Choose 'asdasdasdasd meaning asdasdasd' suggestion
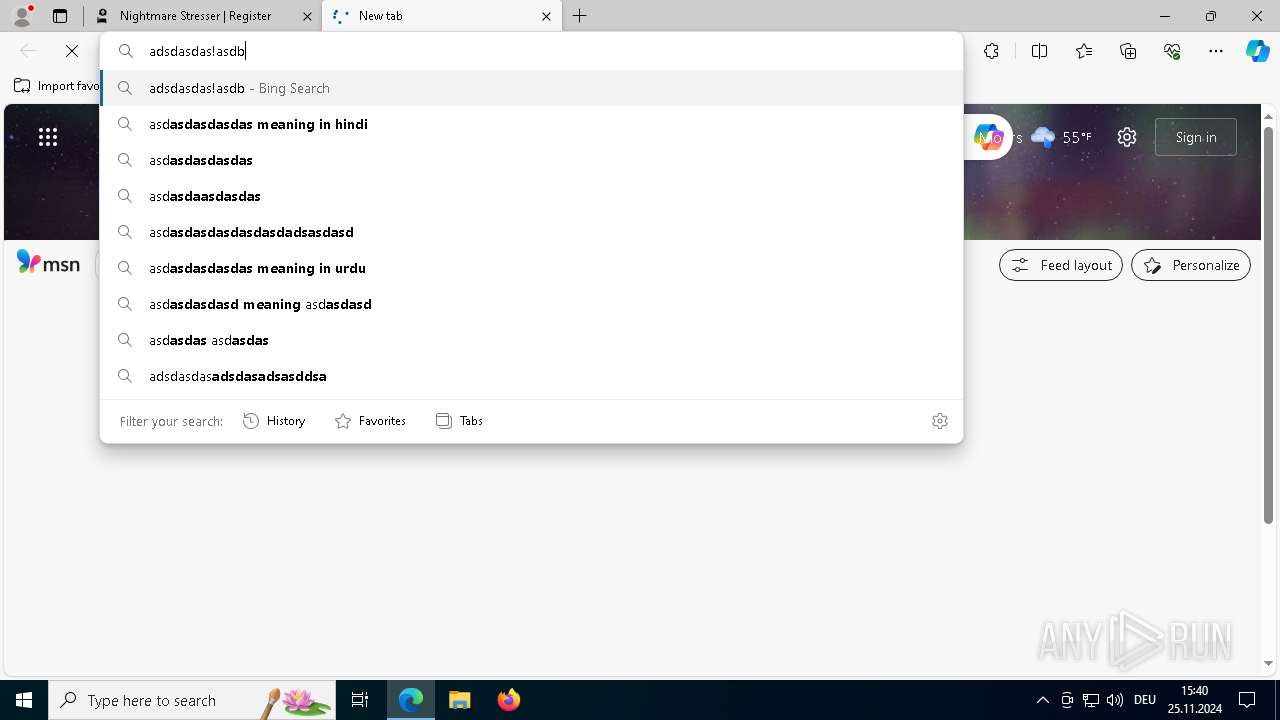1280x720 pixels. 531,304
